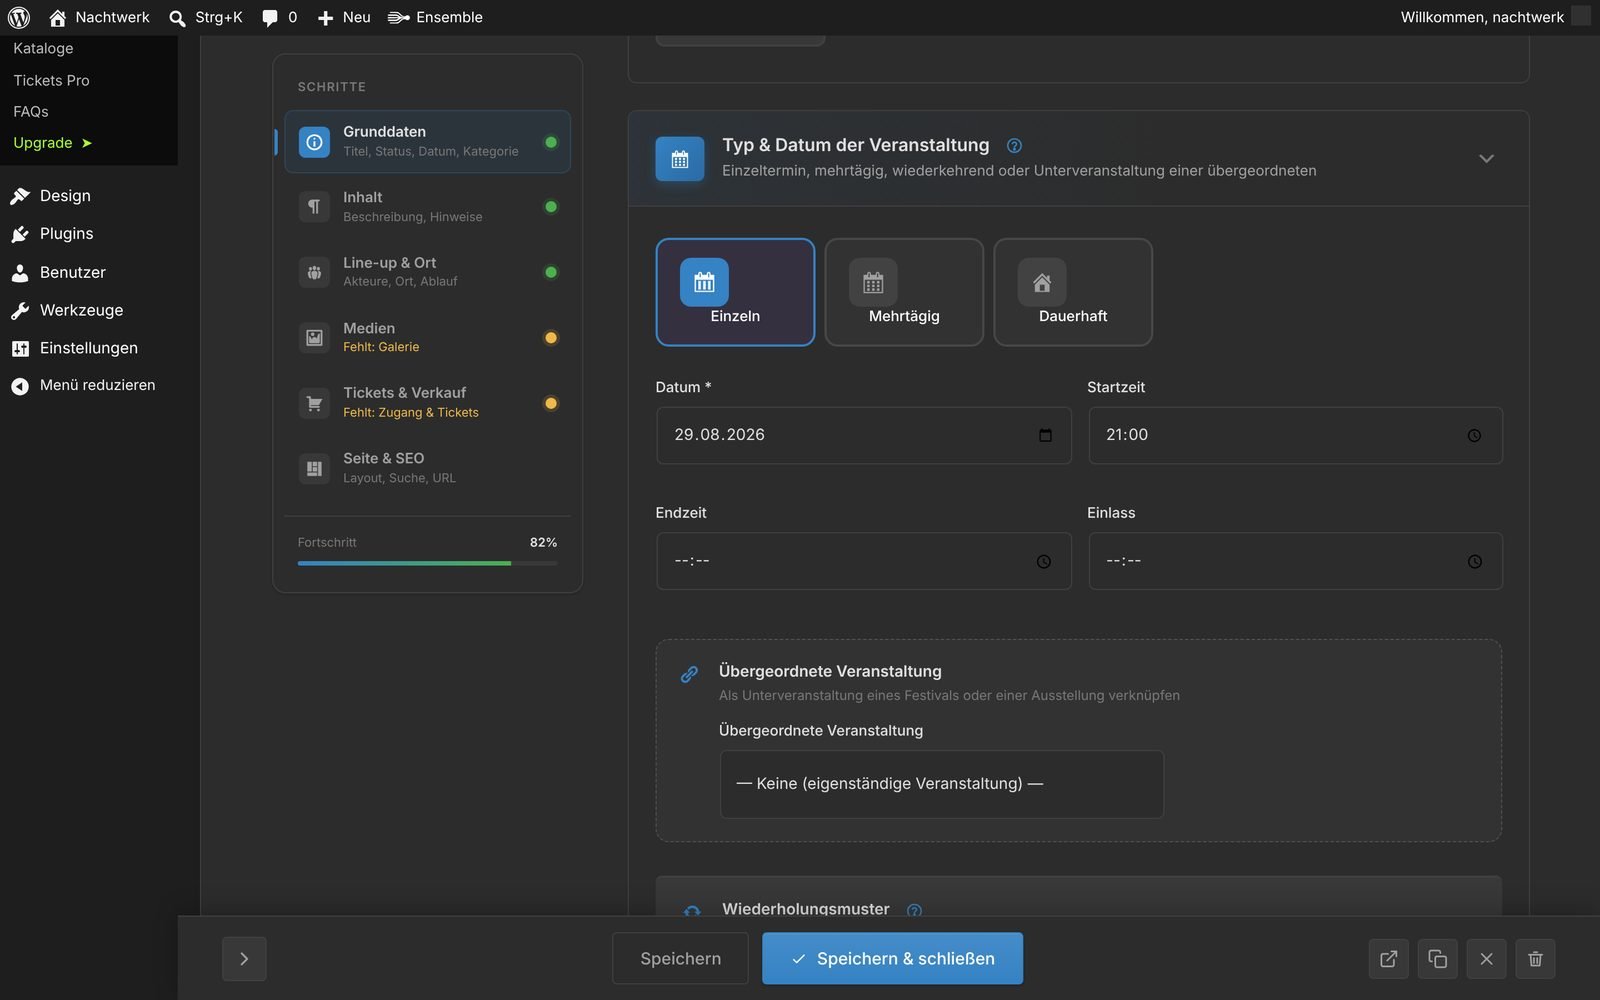
Task: Open comments bubble in admin bar
Action: [279, 17]
